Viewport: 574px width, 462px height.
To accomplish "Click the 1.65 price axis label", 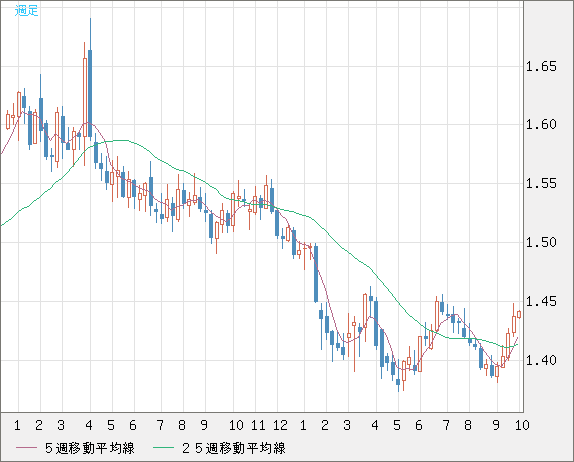I will [x=541, y=67].
